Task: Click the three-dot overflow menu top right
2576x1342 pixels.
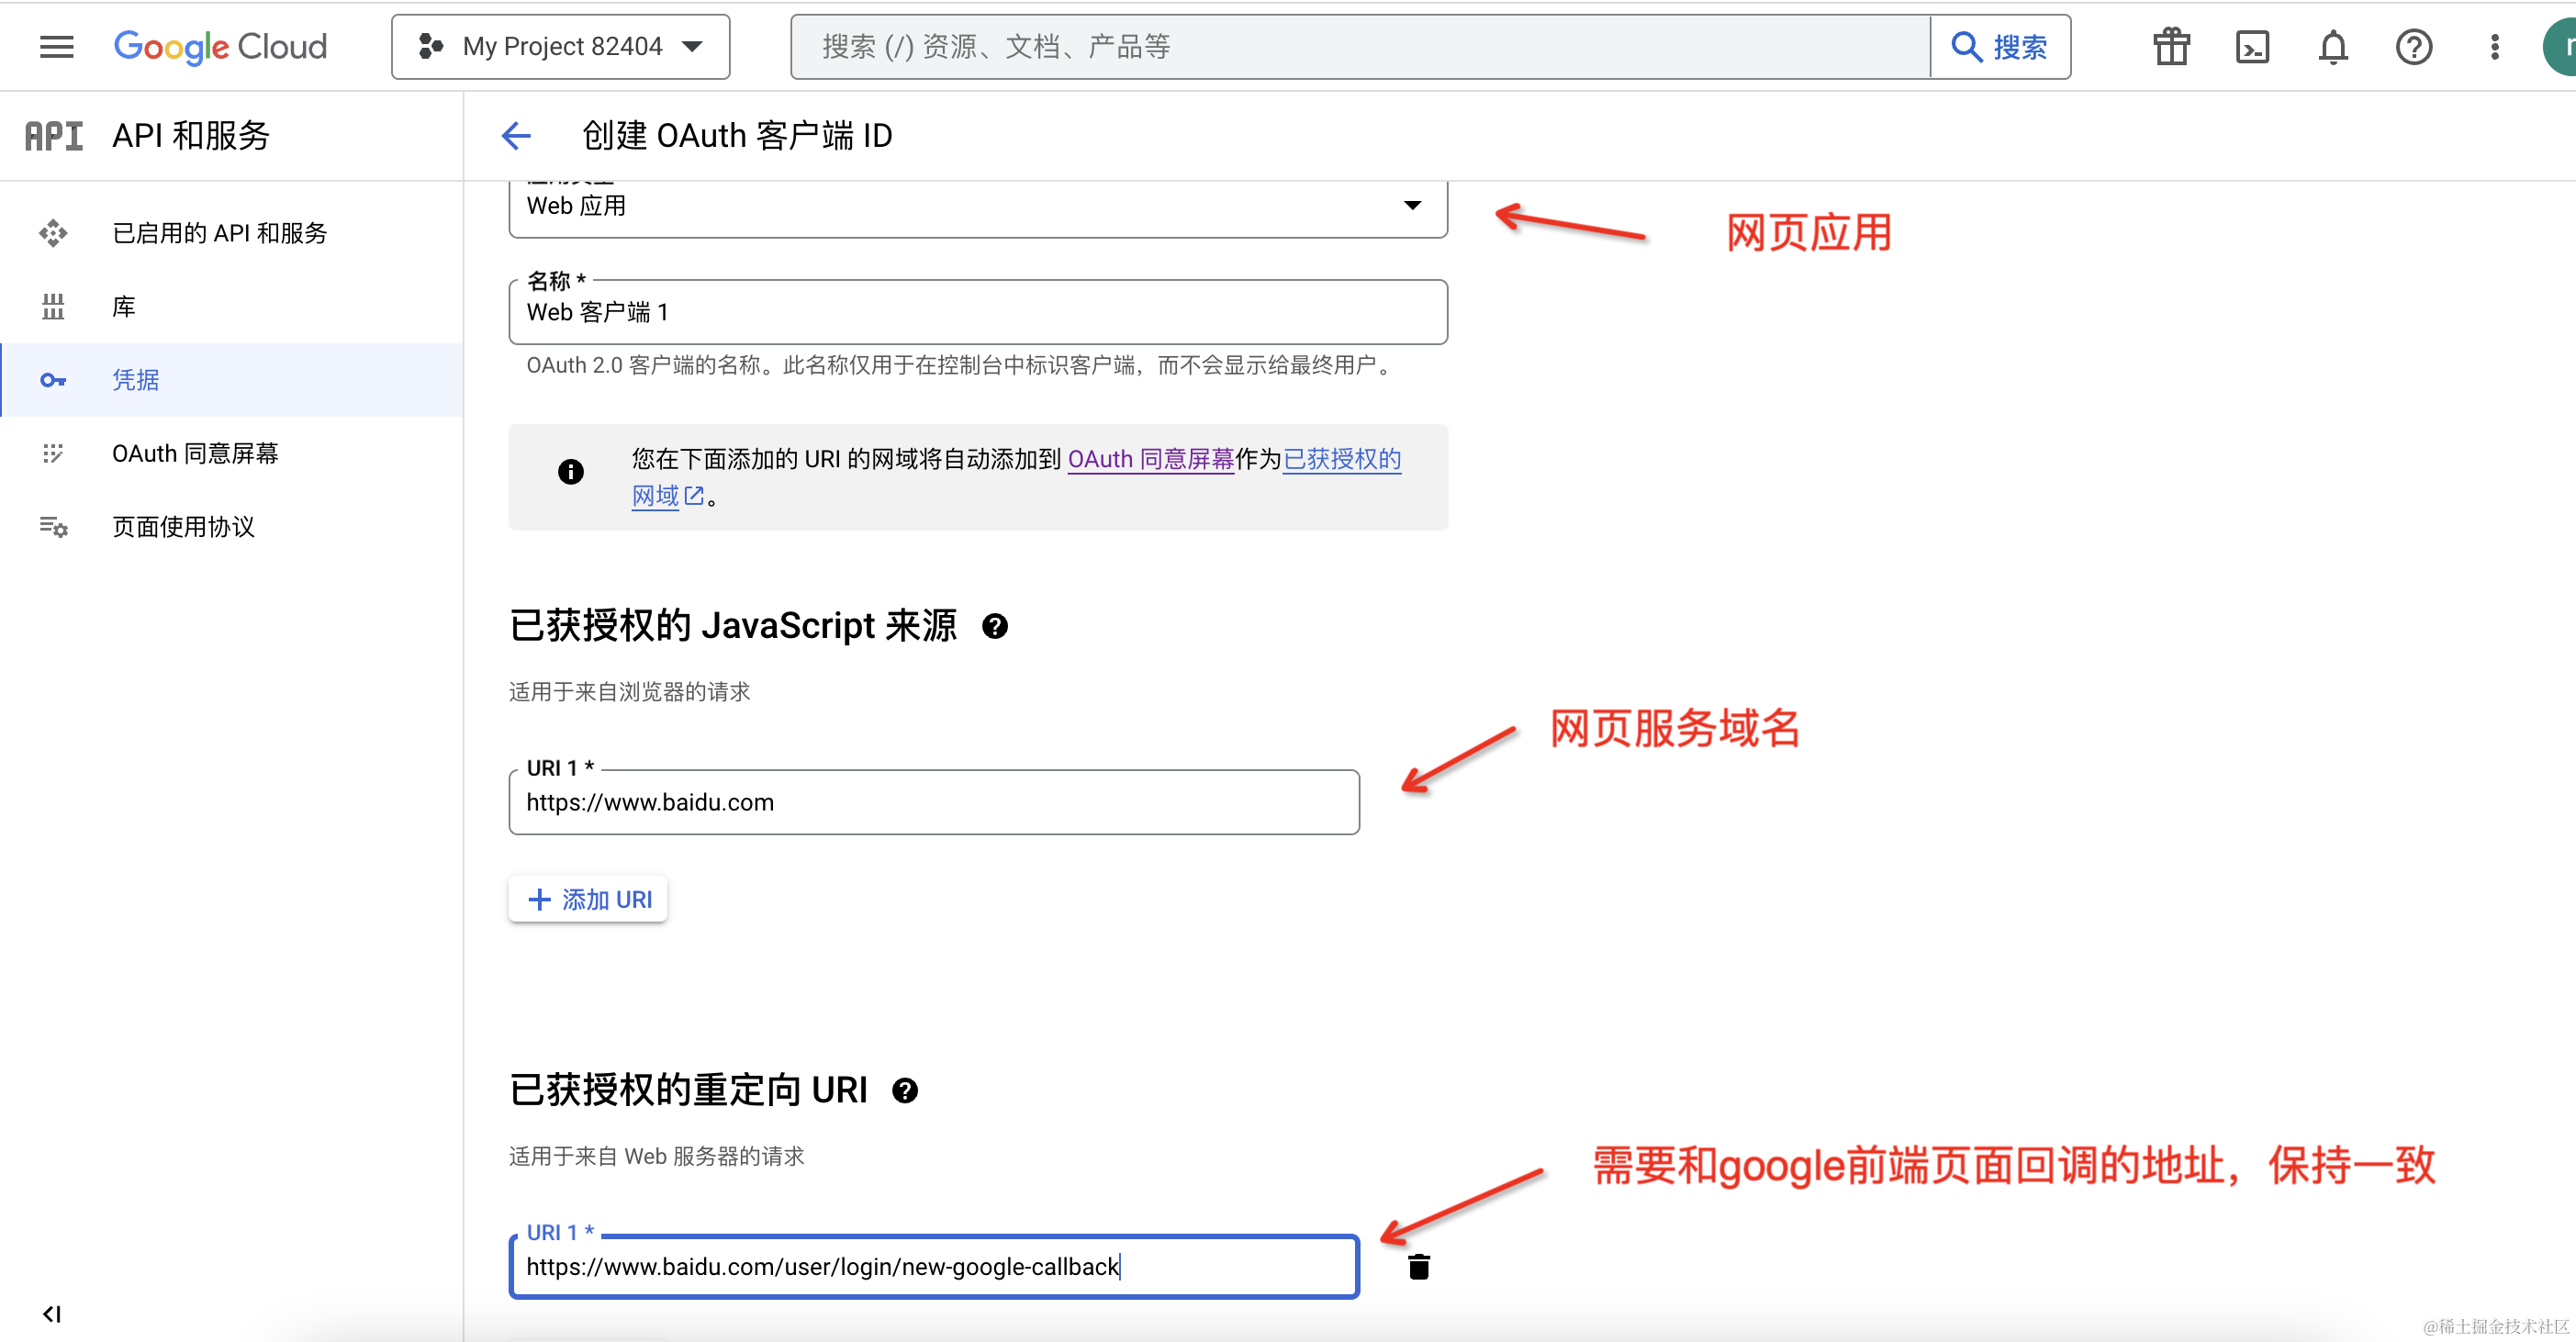Action: (2494, 46)
